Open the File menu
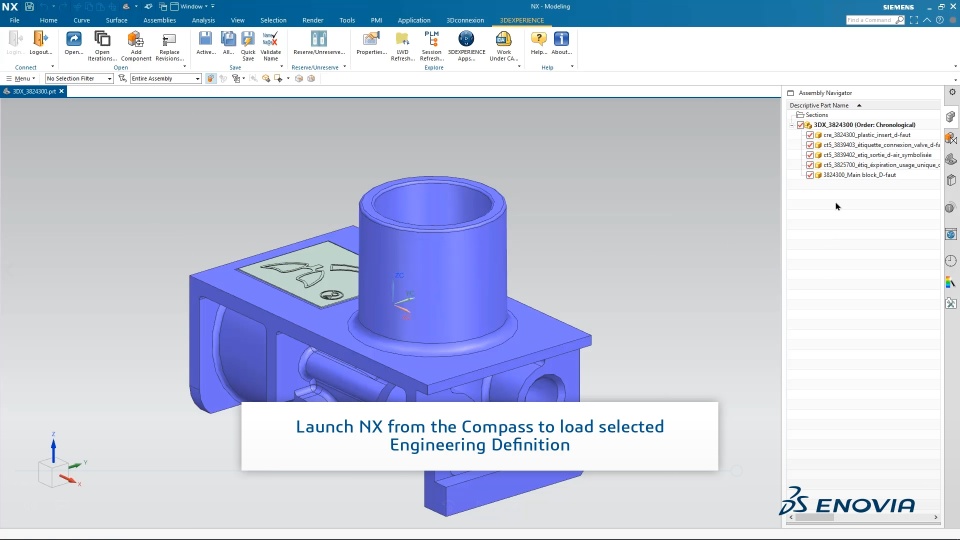This screenshot has height=540, width=960. point(14,20)
